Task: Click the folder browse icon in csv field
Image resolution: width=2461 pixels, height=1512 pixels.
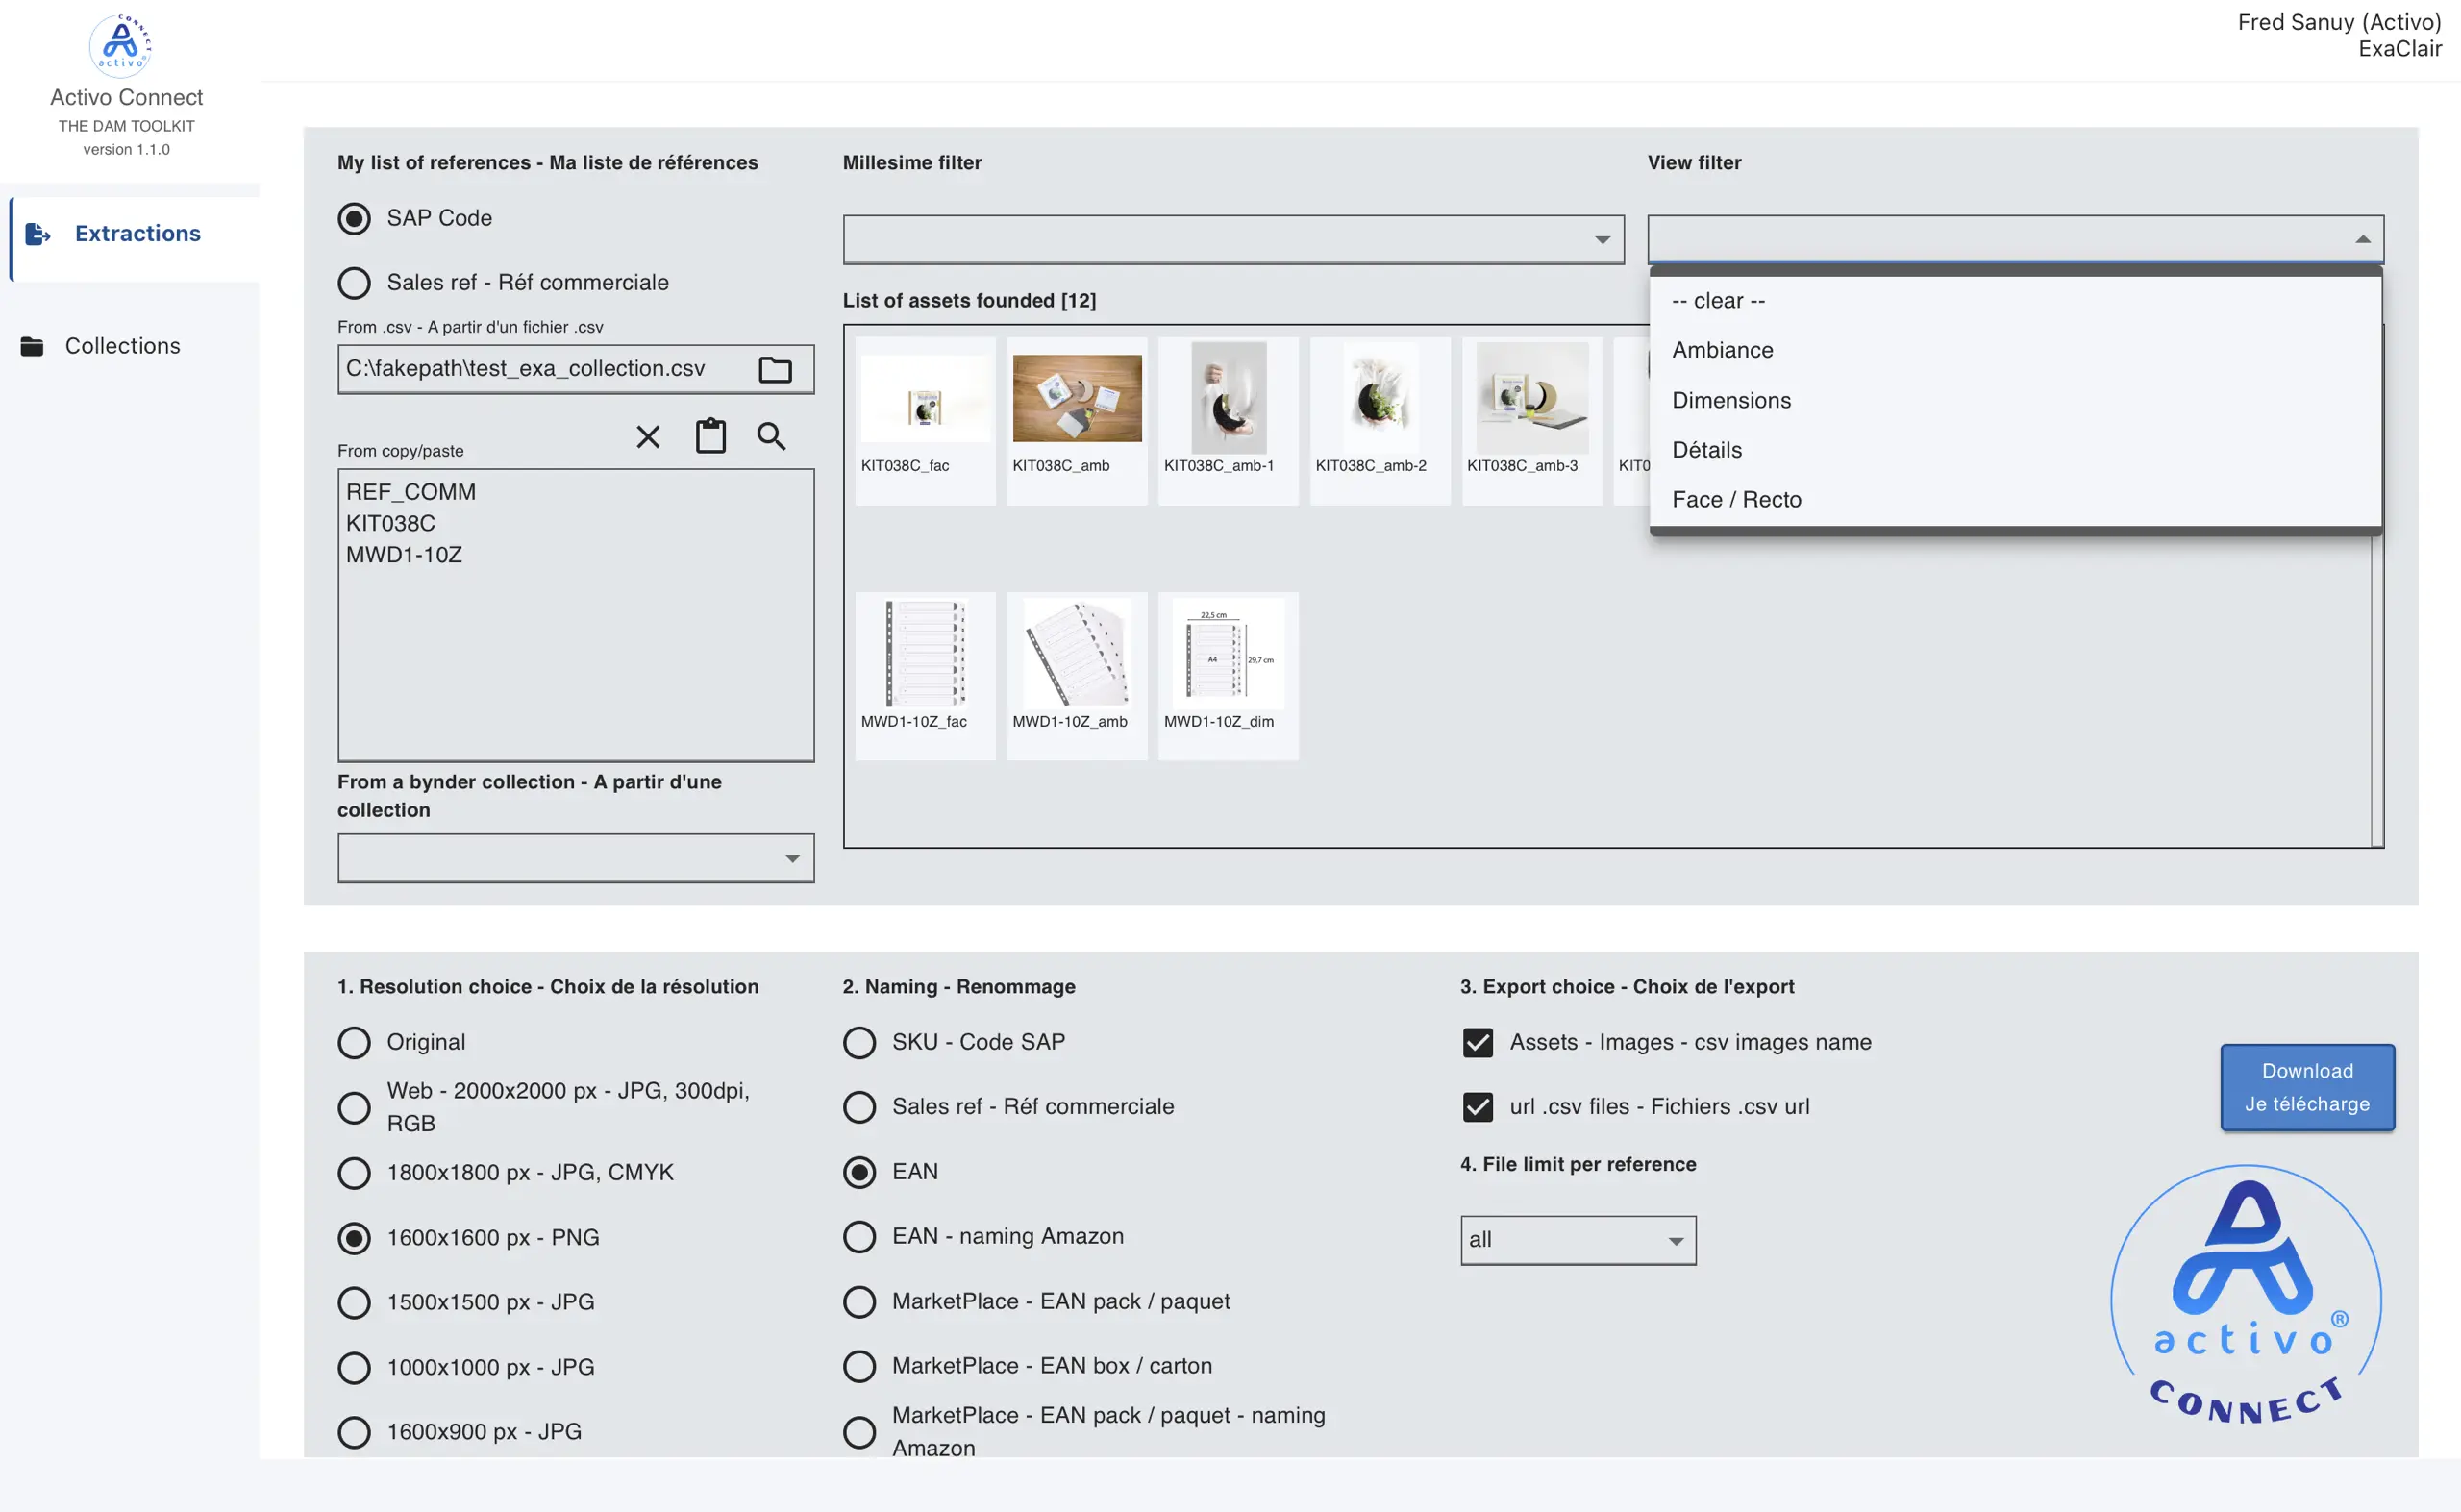Action: (x=775, y=370)
